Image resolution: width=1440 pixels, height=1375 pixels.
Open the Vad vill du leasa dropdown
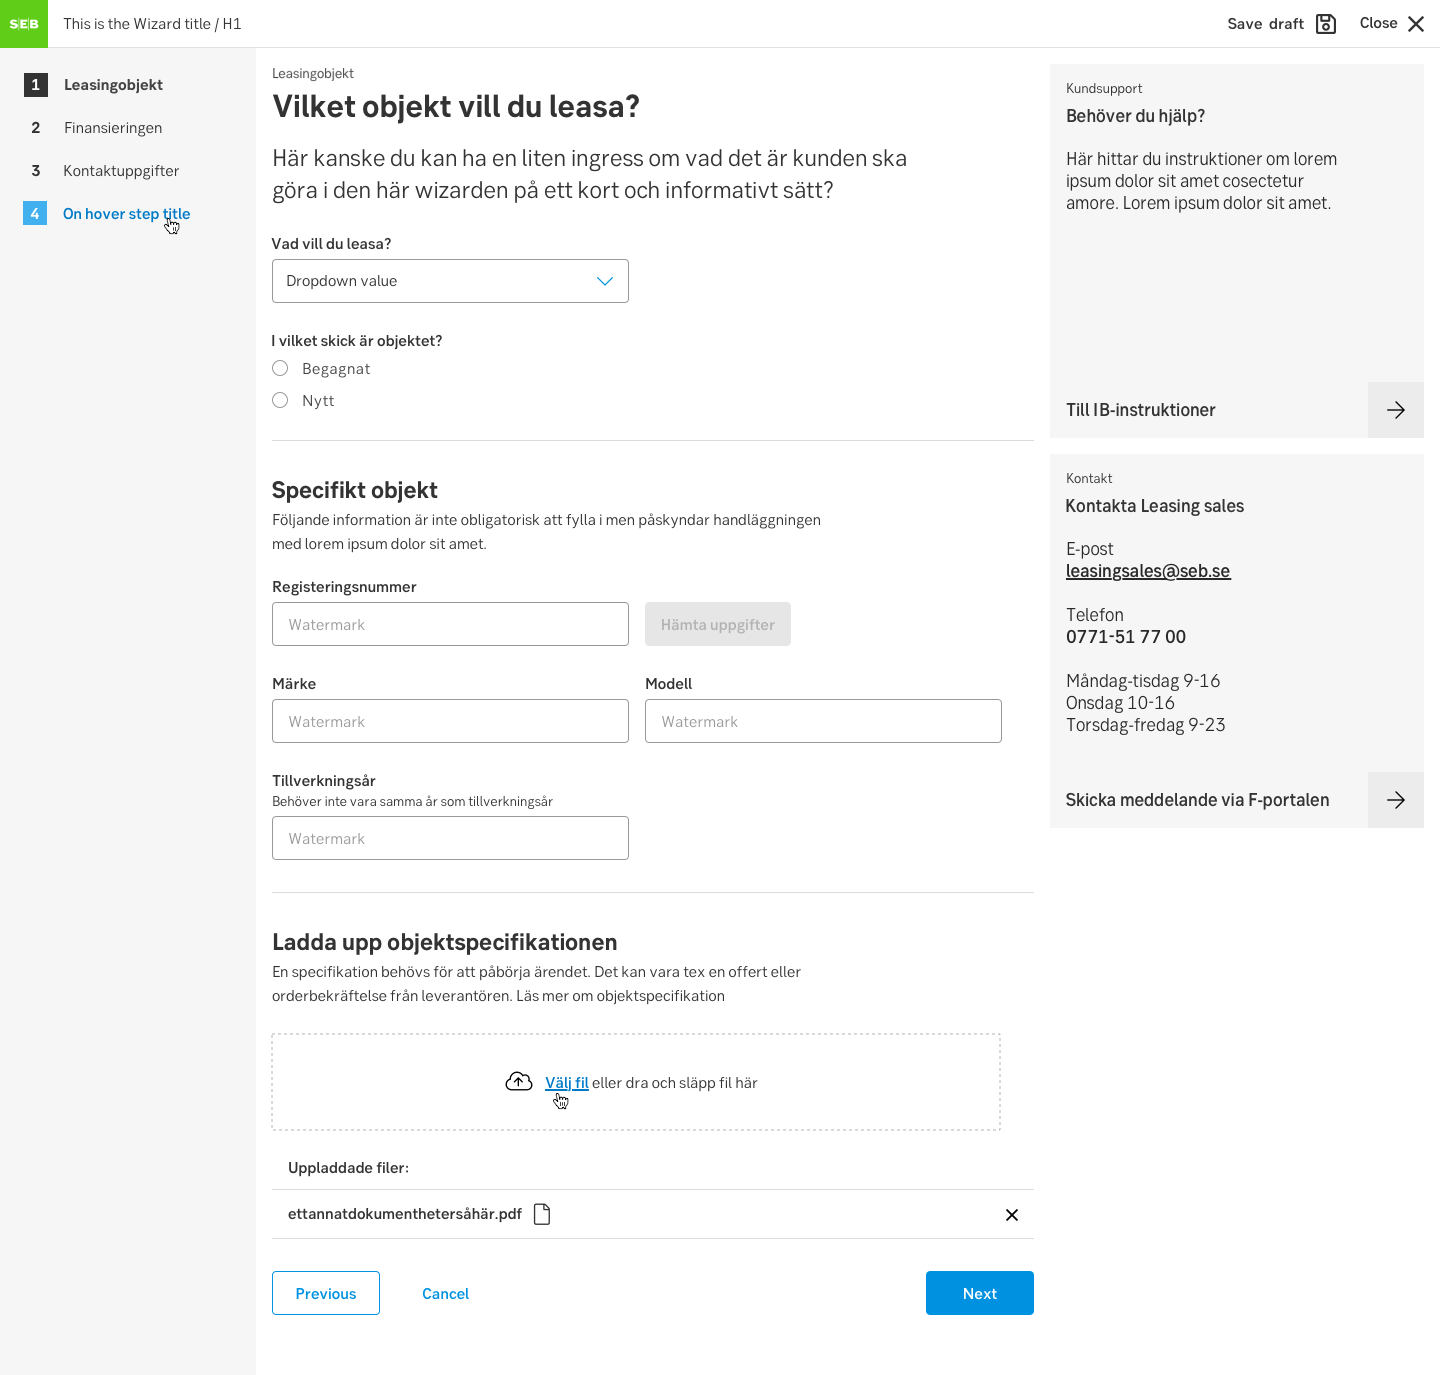(450, 281)
